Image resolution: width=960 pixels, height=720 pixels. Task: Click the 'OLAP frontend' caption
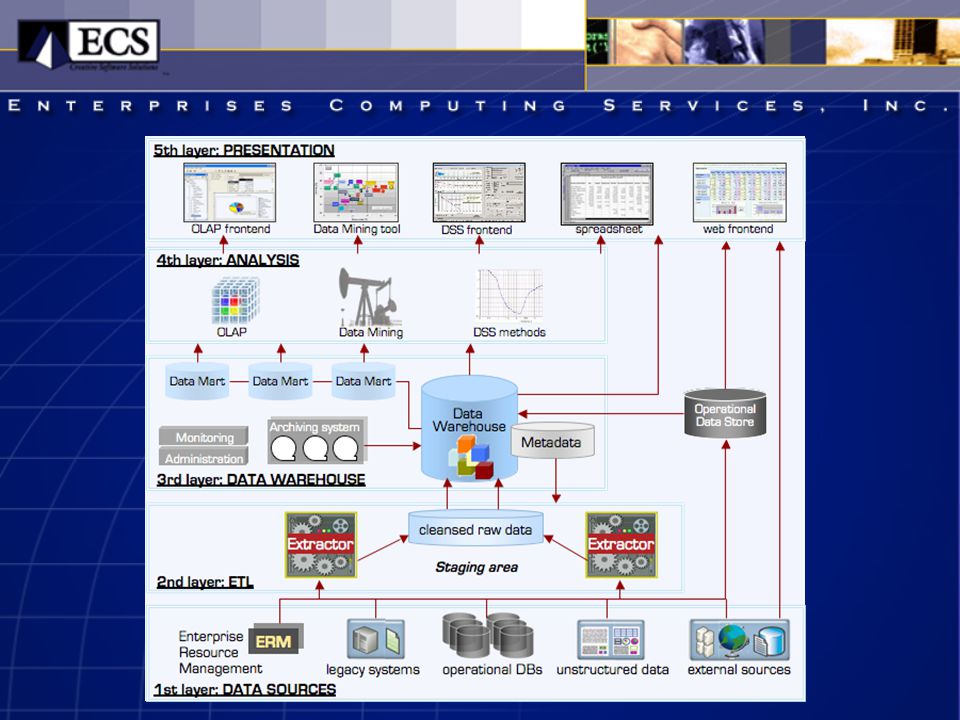(231, 229)
